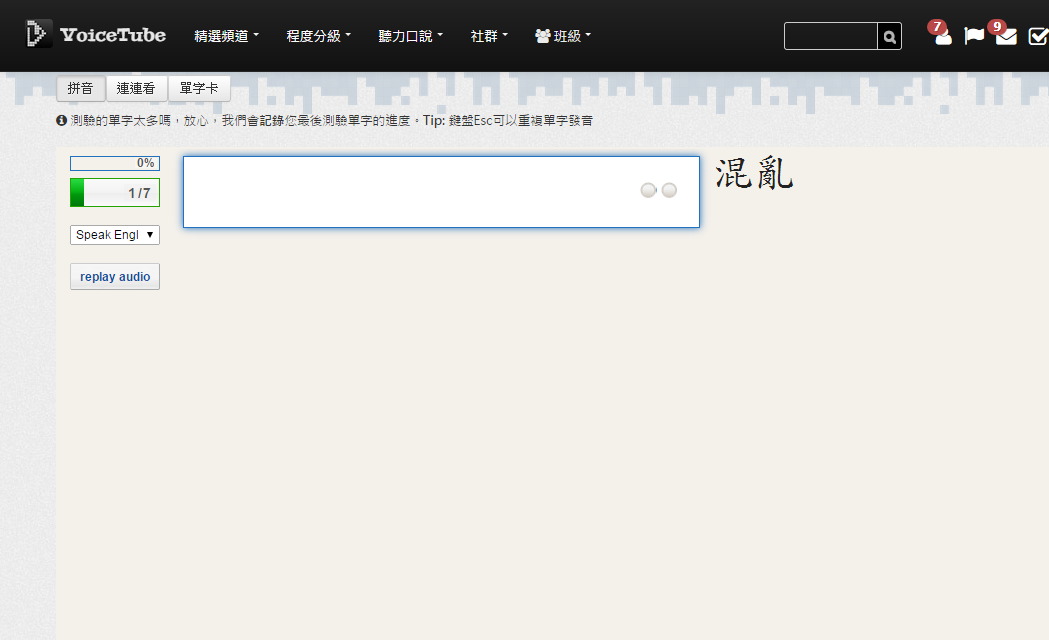Click inside the top search field
The height and width of the screenshot is (640, 1049).
tap(830, 36)
